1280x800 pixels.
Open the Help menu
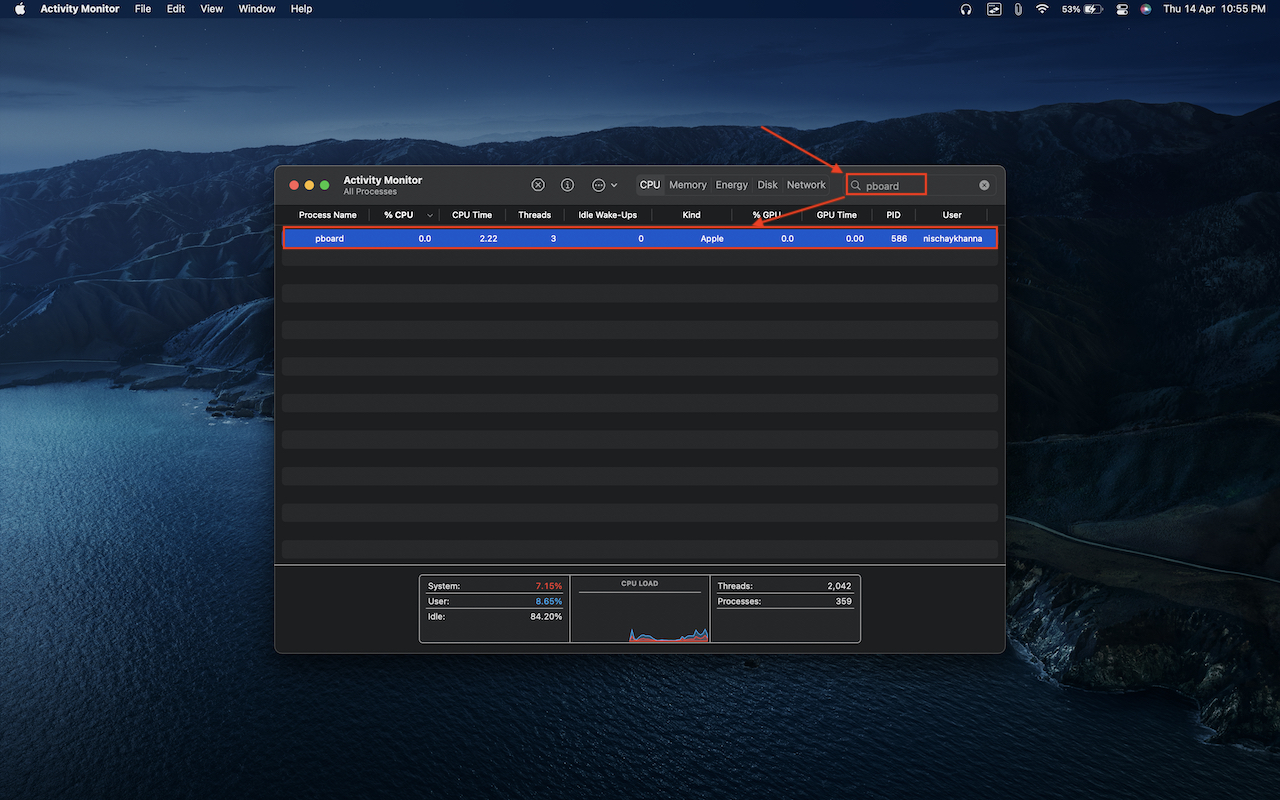tap(301, 9)
